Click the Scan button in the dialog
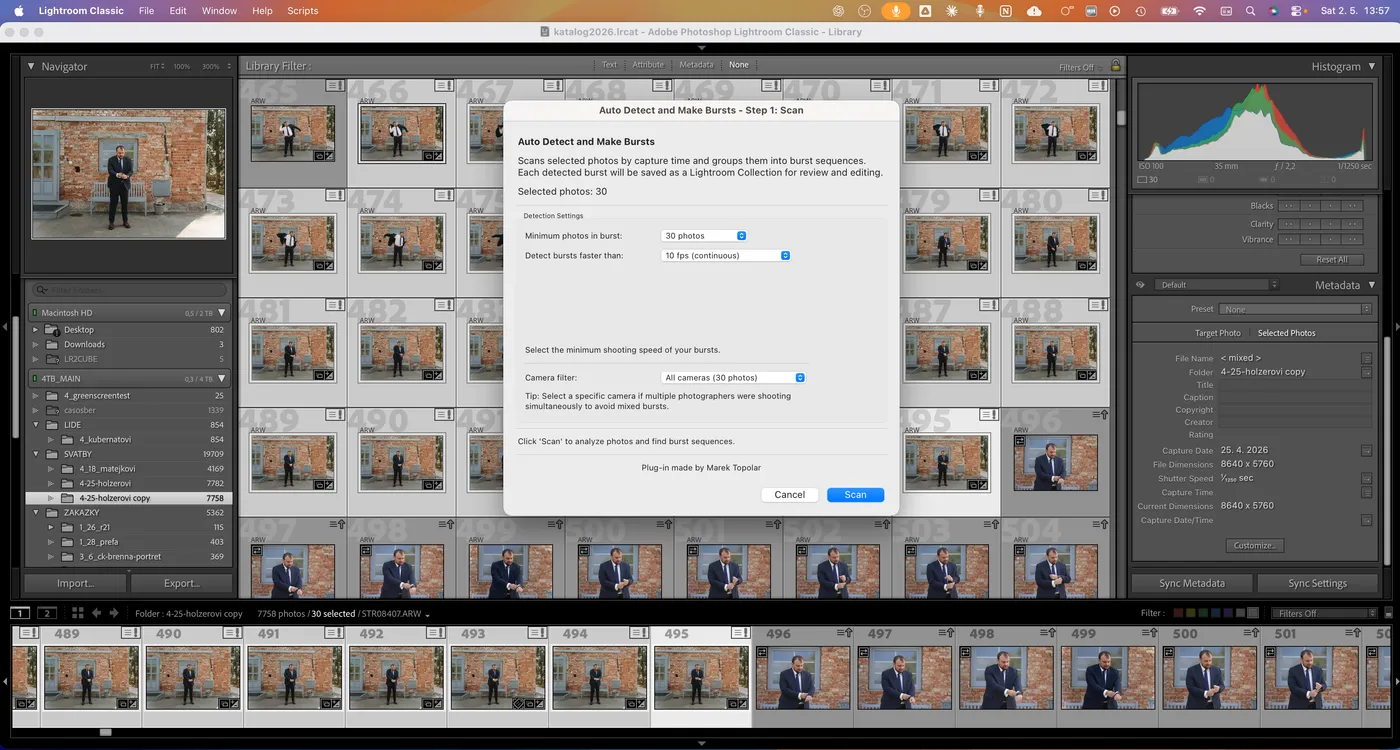The width and height of the screenshot is (1400, 750). tap(855, 494)
